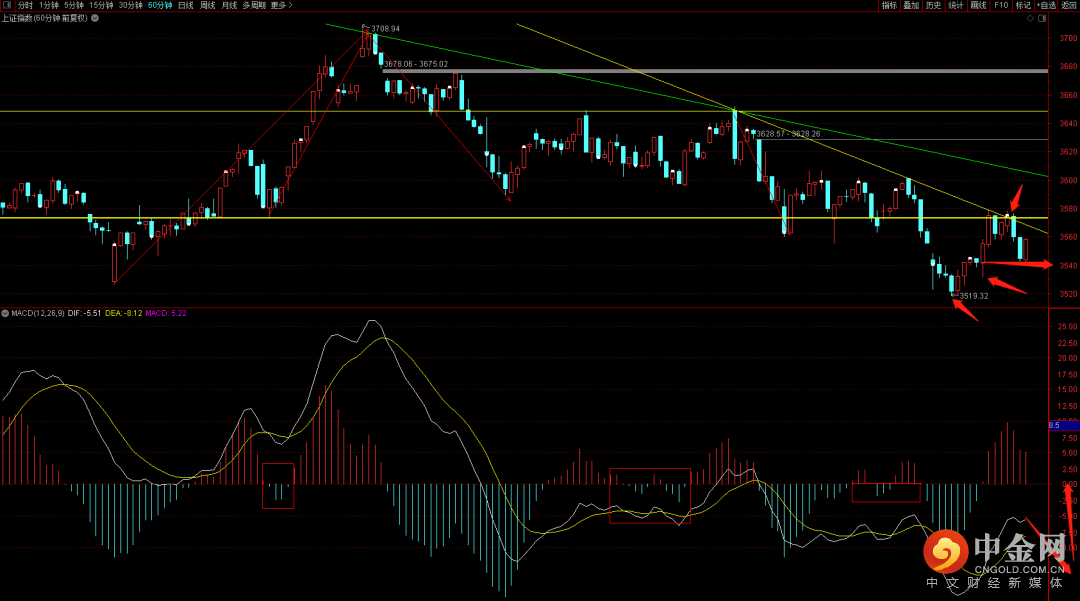Click the 3708.94 peak price label
This screenshot has width=1080, height=601.
pyautogui.click(x=385, y=29)
